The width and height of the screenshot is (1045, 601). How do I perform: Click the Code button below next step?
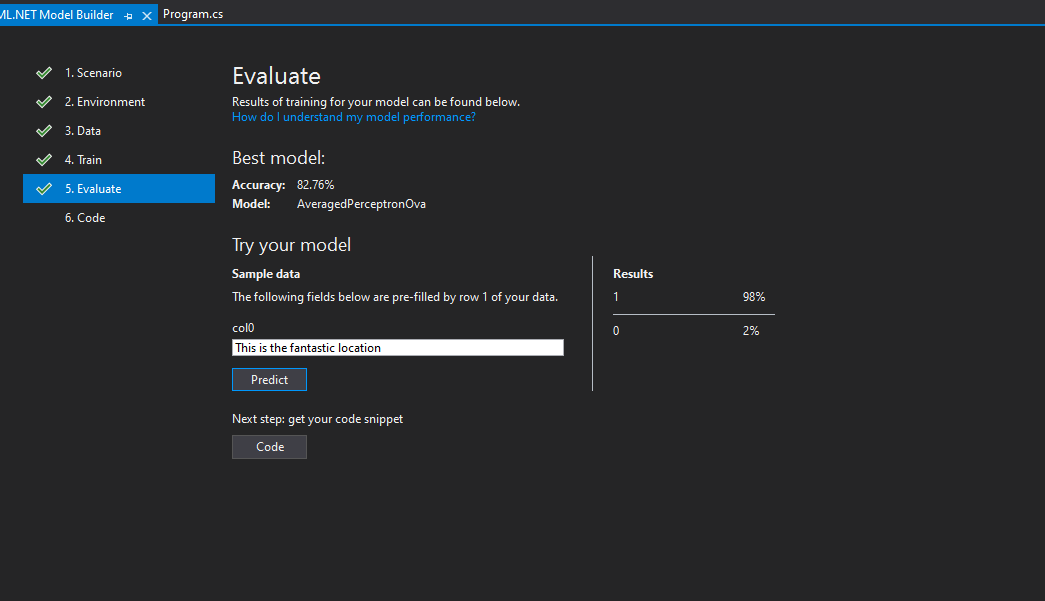tap(269, 447)
